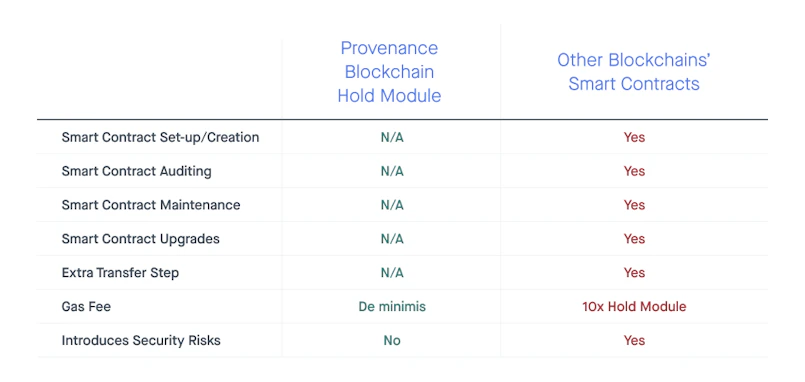This screenshot has width=805, height=382.
Task: Click N/A in the Set-up/Creation row
Action: (x=392, y=138)
